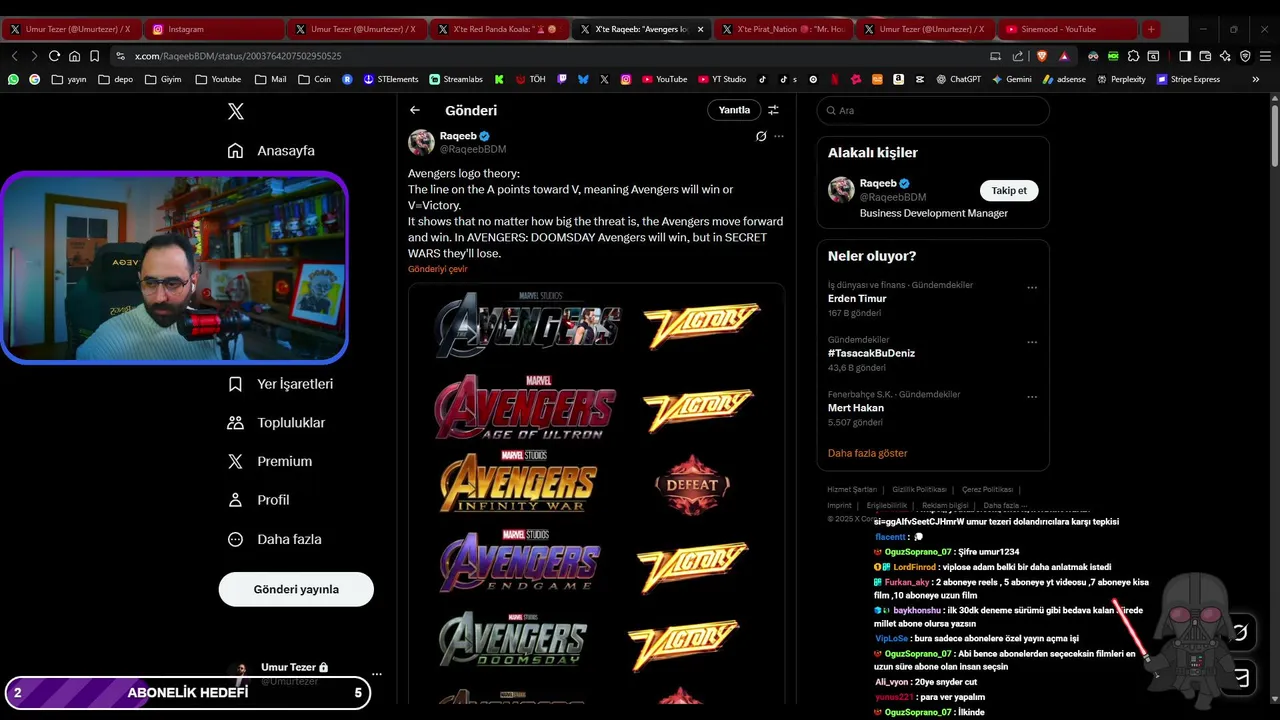Click Daha fazla göster under trends

tap(868, 453)
